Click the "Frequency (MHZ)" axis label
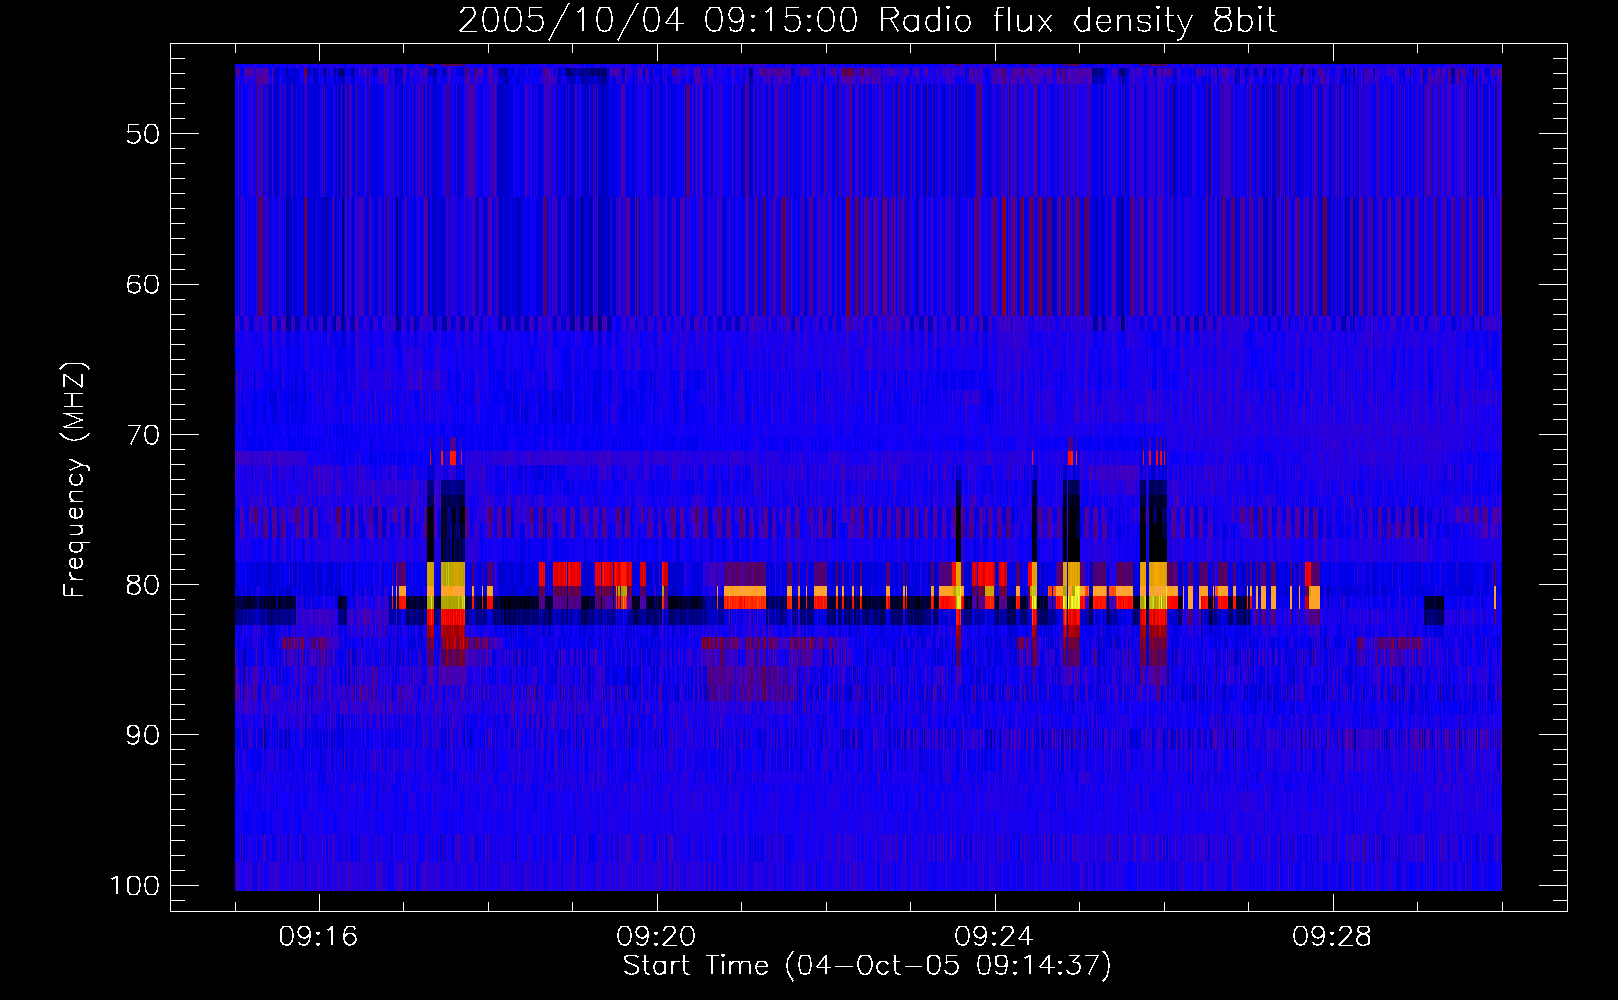 pos(75,480)
